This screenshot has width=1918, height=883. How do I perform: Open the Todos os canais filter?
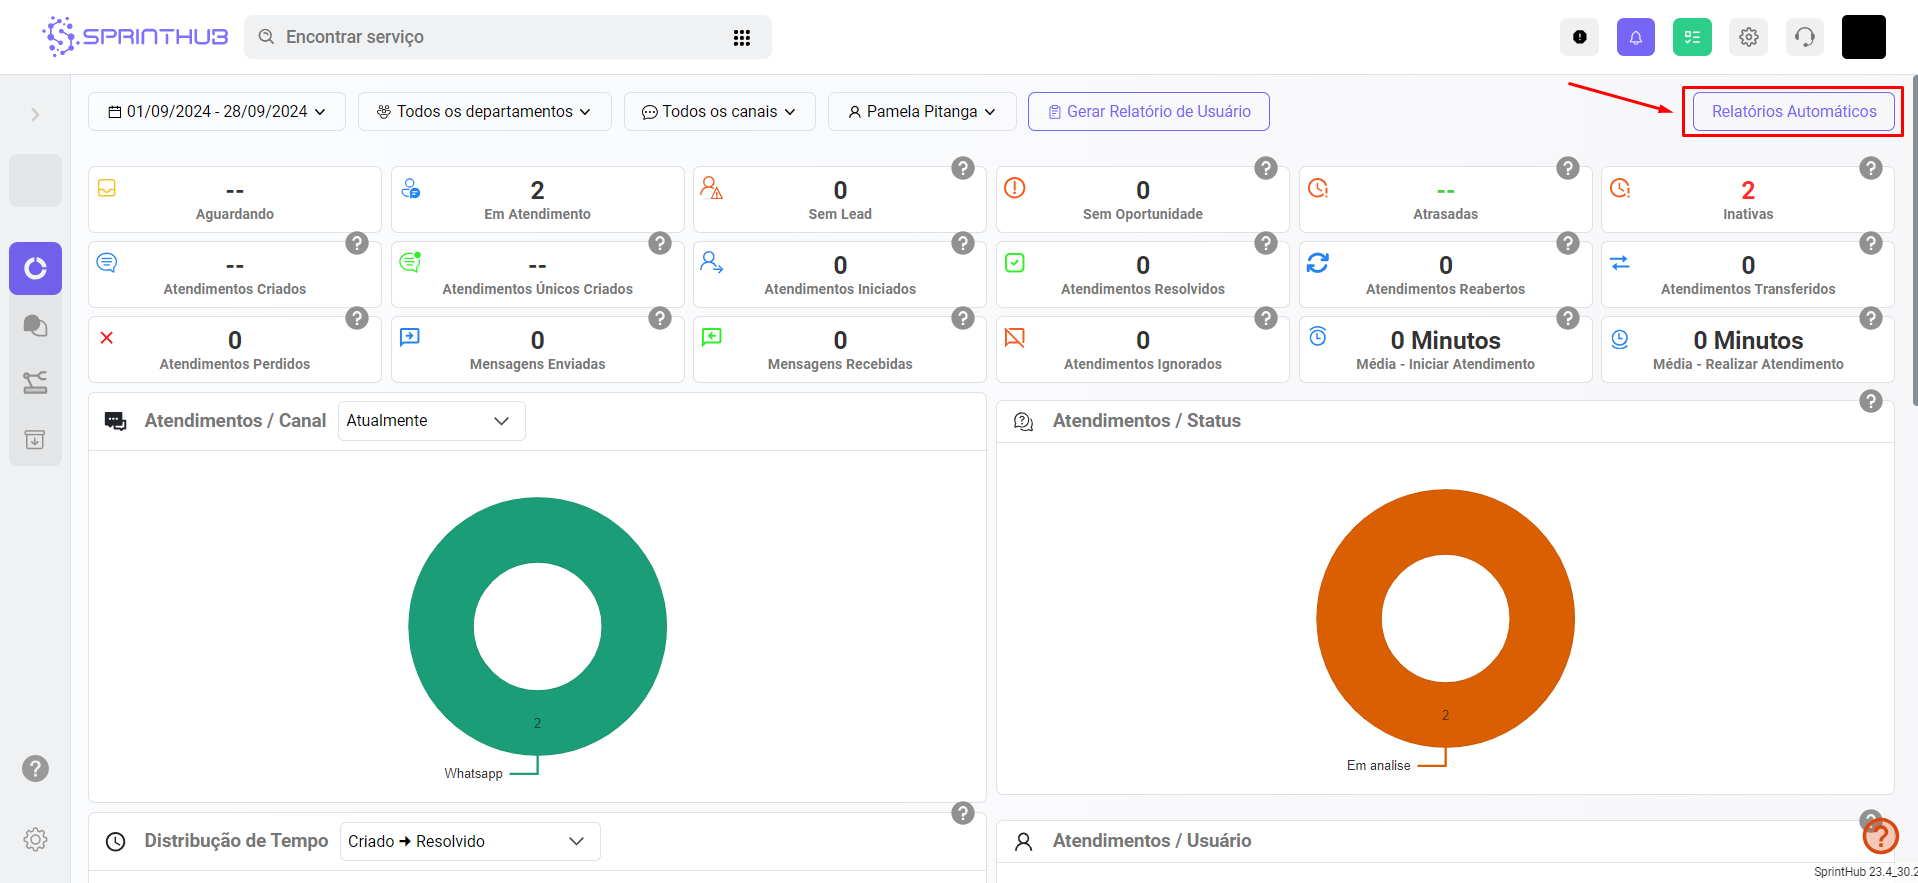coord(719,112)
